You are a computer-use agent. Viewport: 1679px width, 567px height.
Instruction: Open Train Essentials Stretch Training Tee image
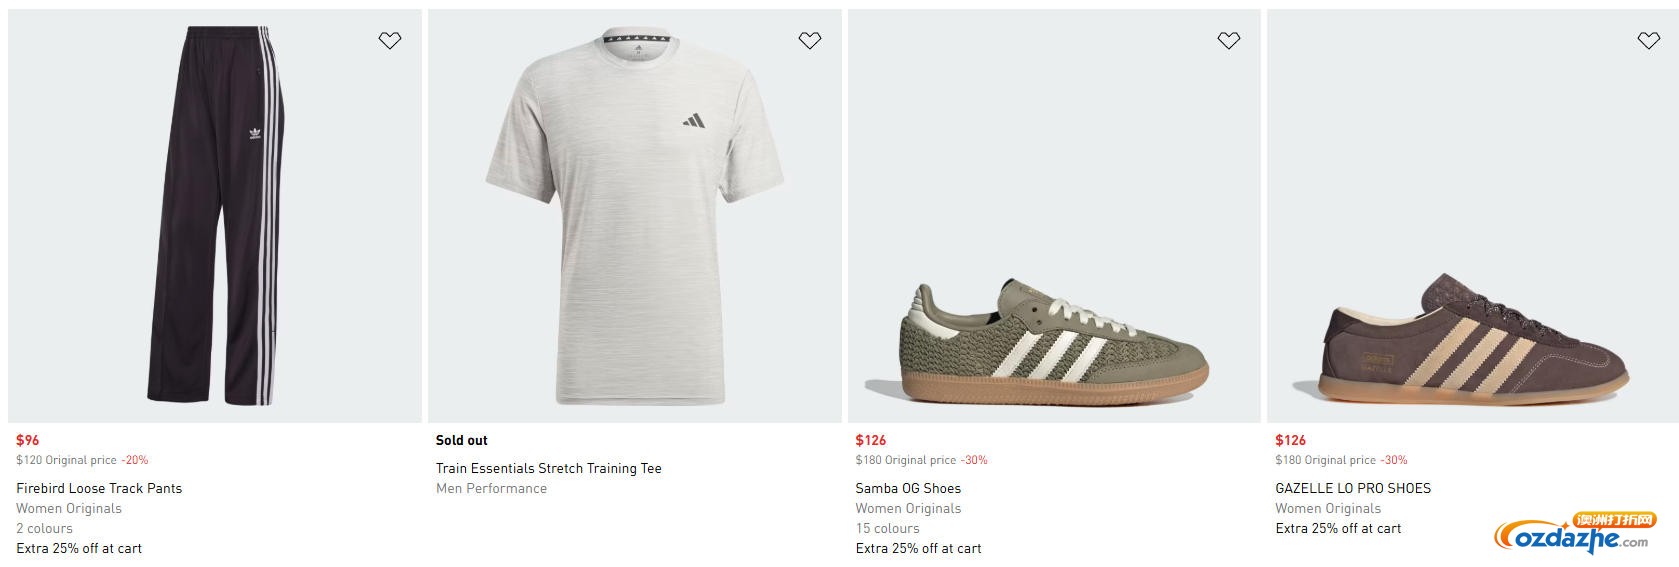pyautogui.click(x=634, y=215)
